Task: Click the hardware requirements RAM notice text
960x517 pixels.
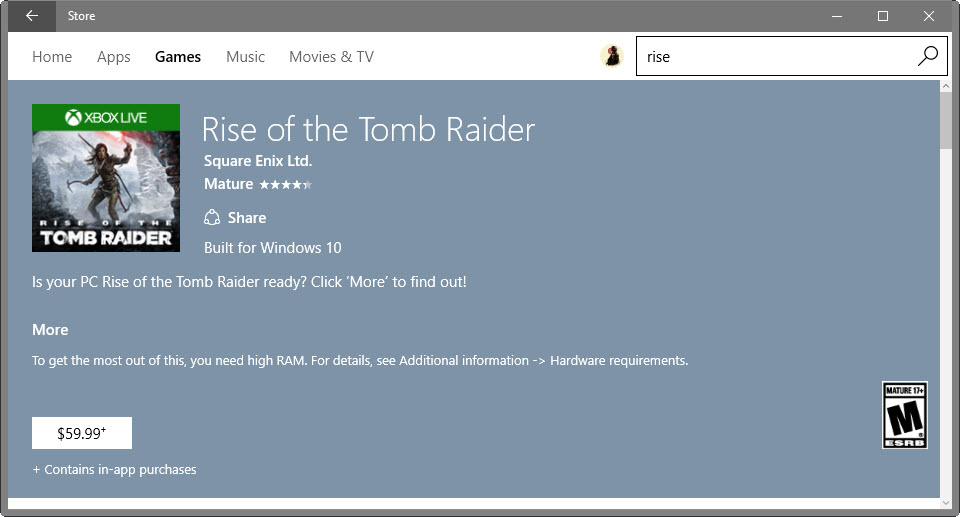Action: [360, 360]
